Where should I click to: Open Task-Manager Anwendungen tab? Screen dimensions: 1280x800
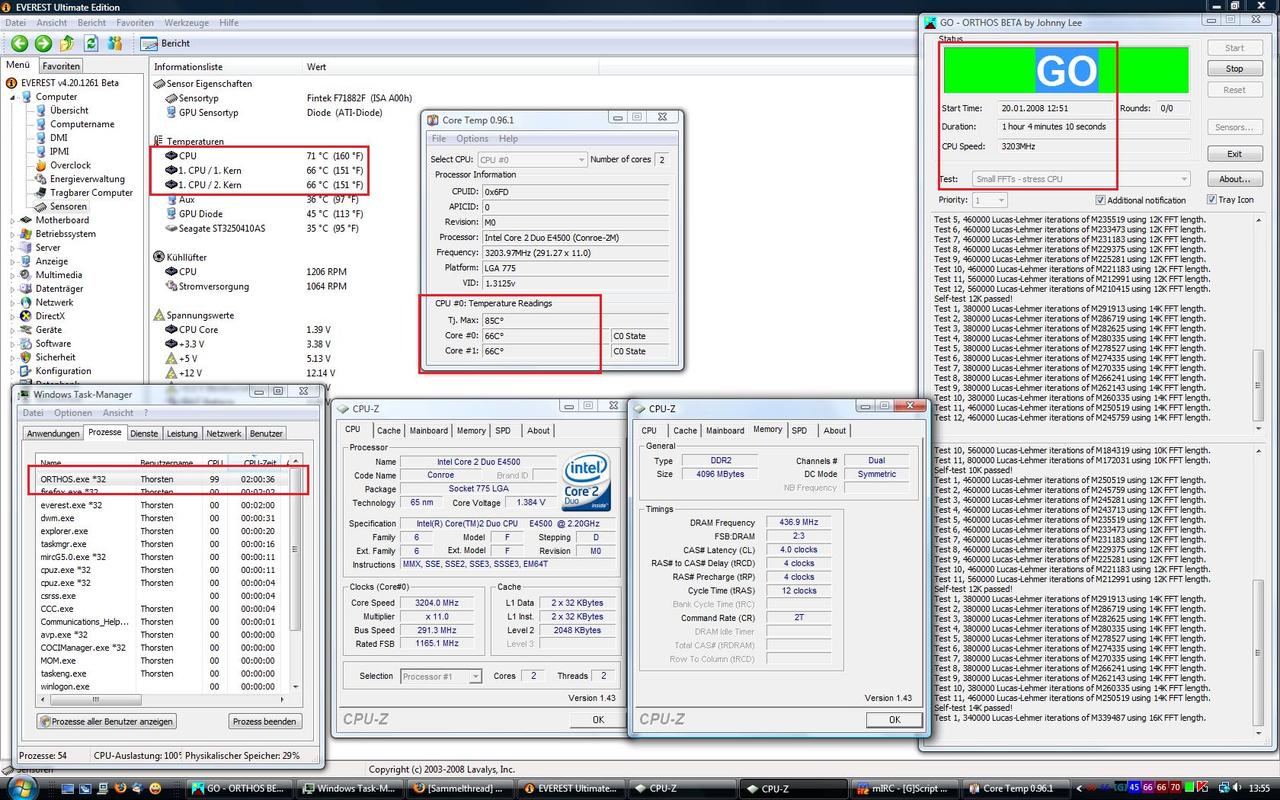(x=53, y=433)
